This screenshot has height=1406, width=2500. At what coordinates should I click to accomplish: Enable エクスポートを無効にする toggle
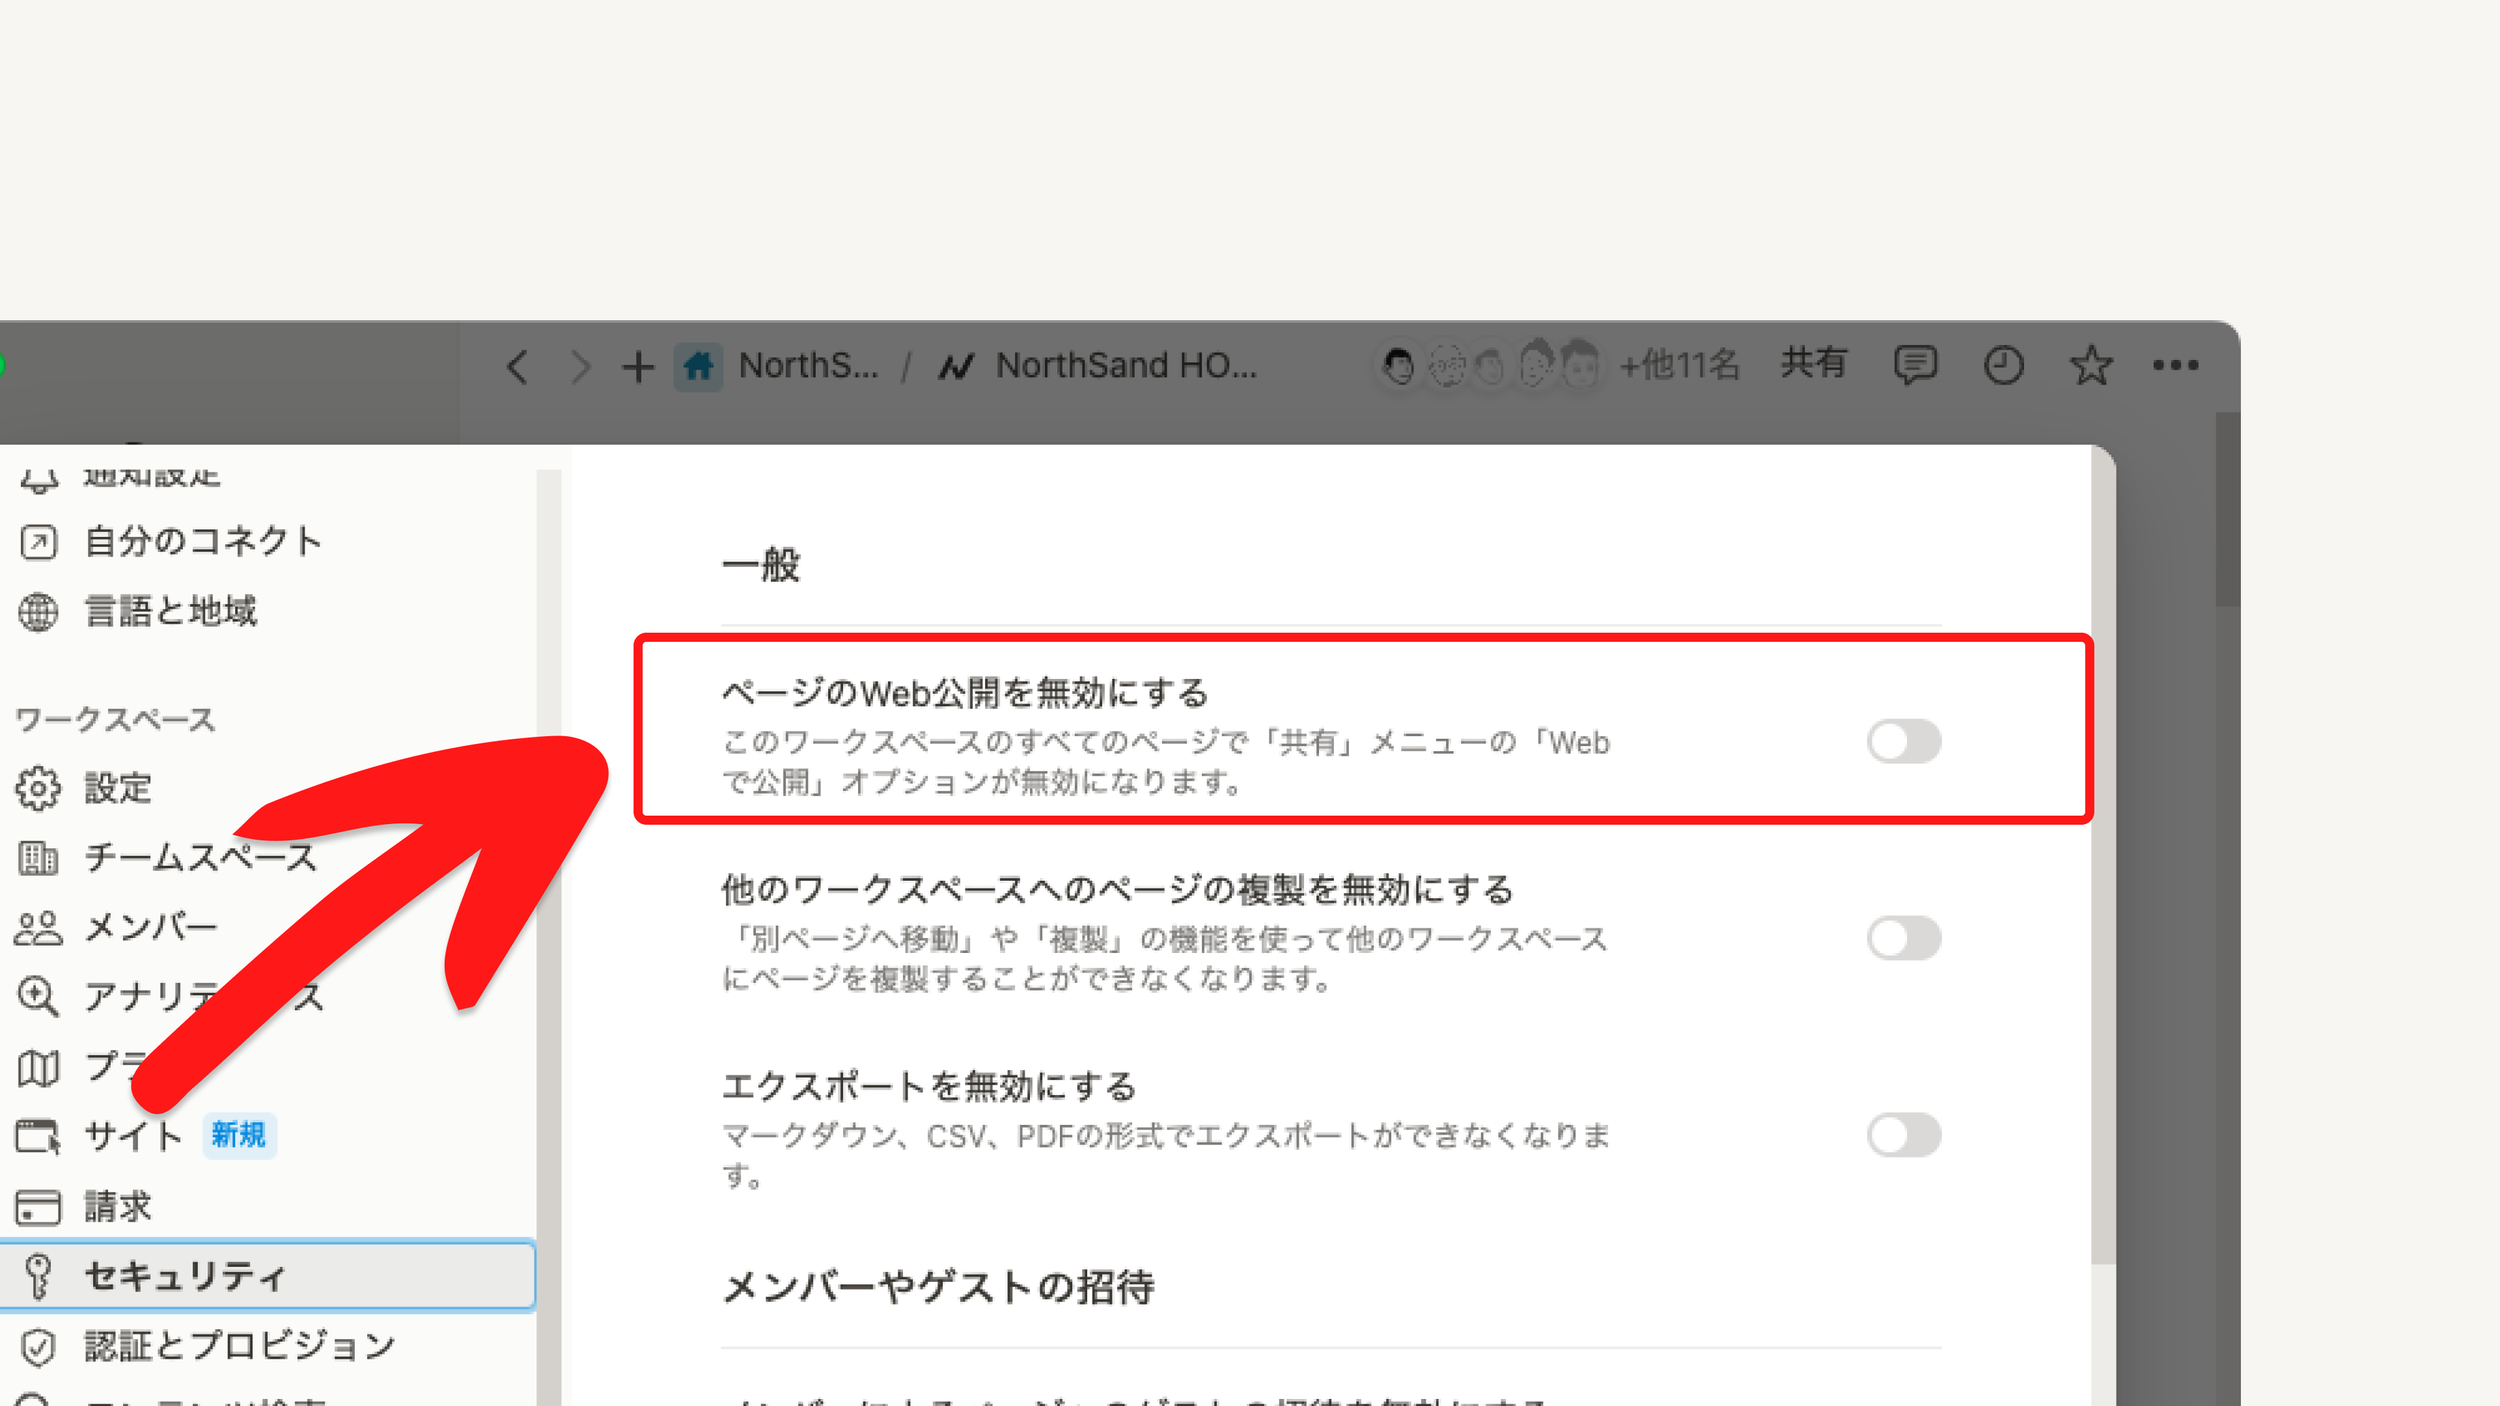pos(1903,1135)
